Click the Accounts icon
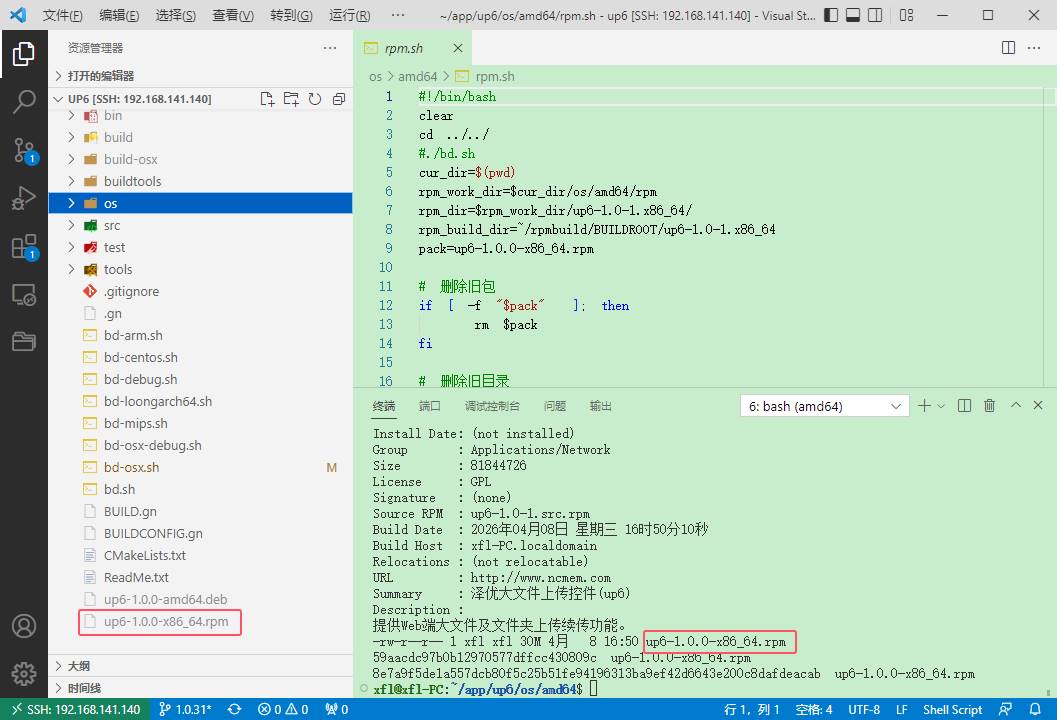The image size is (1057, 720). (x=24, y=626)
